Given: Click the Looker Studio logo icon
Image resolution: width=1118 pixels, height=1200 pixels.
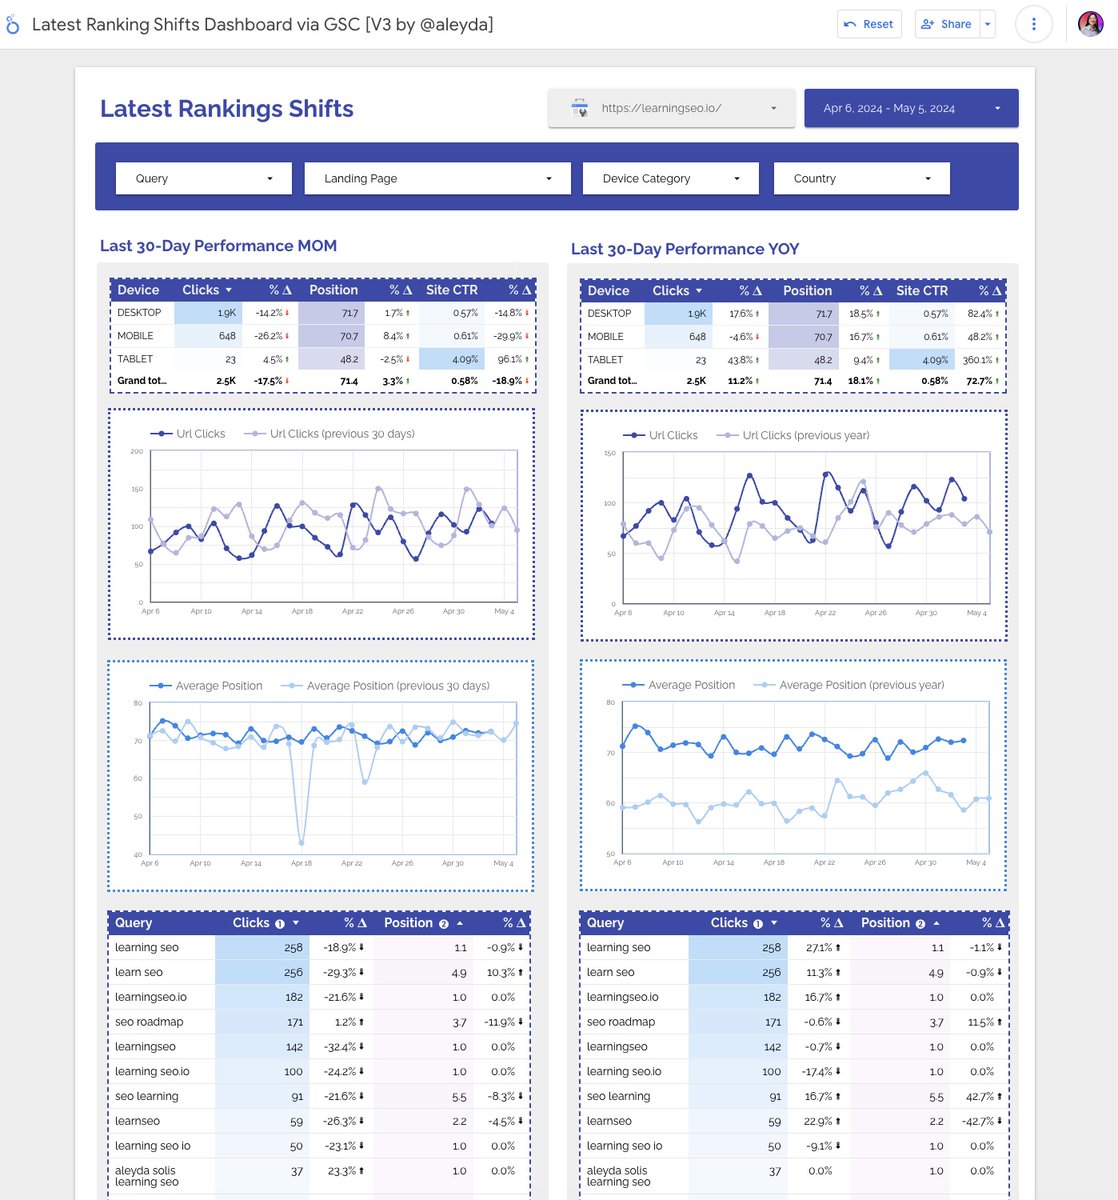Looking at the screenshot, I should click(13, 24).
